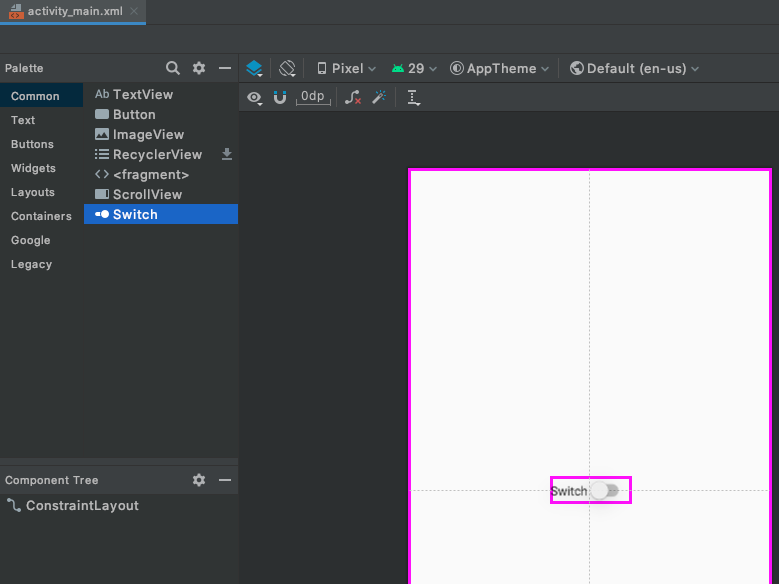Viewport: 779px width, 584px height.
Task: Click the fragment brackets icon
Action: coord(102,174)
